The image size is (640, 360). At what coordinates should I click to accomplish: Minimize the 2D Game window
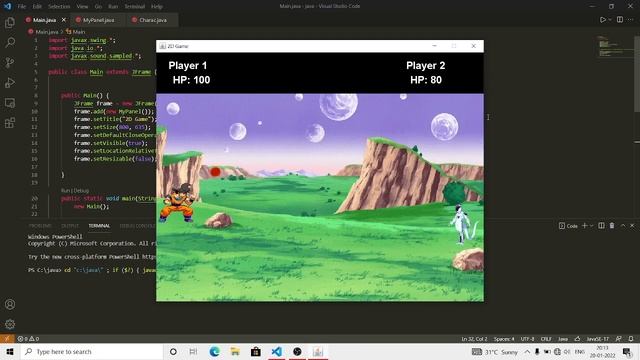point(434,46)
